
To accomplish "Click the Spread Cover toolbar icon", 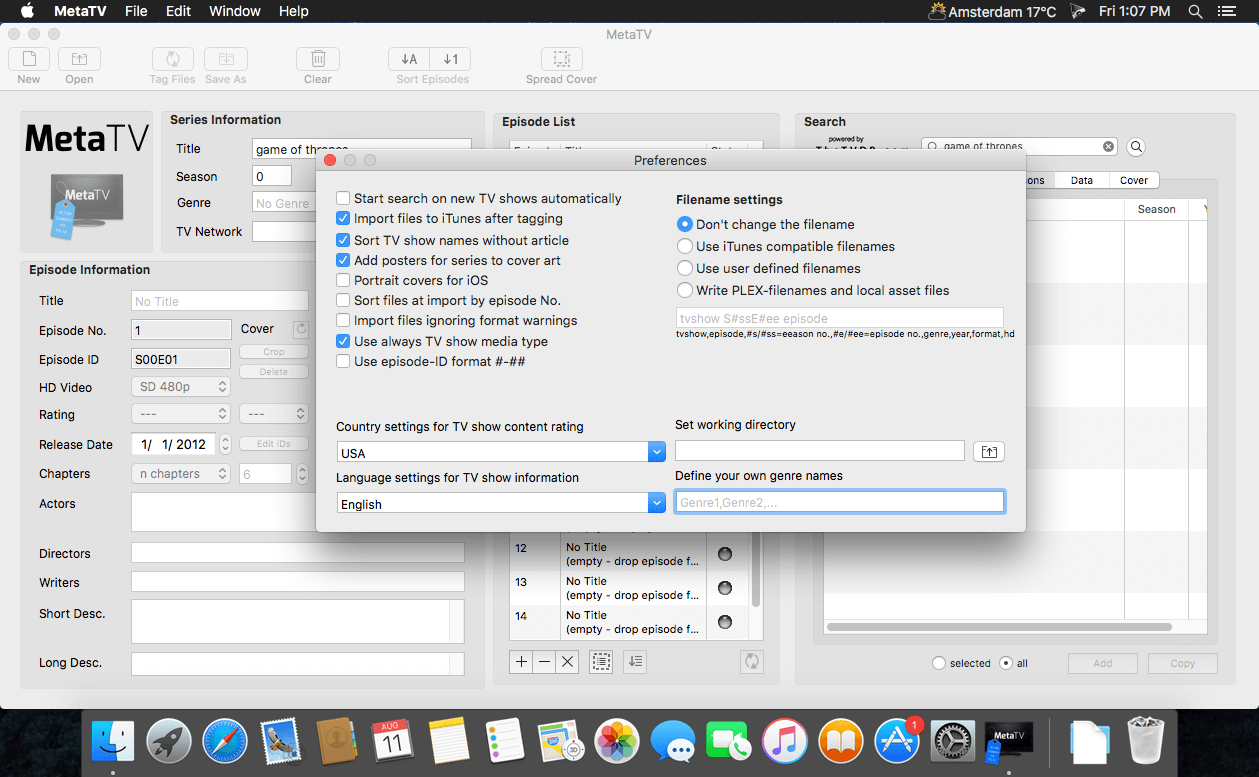I will coord(562,59).
